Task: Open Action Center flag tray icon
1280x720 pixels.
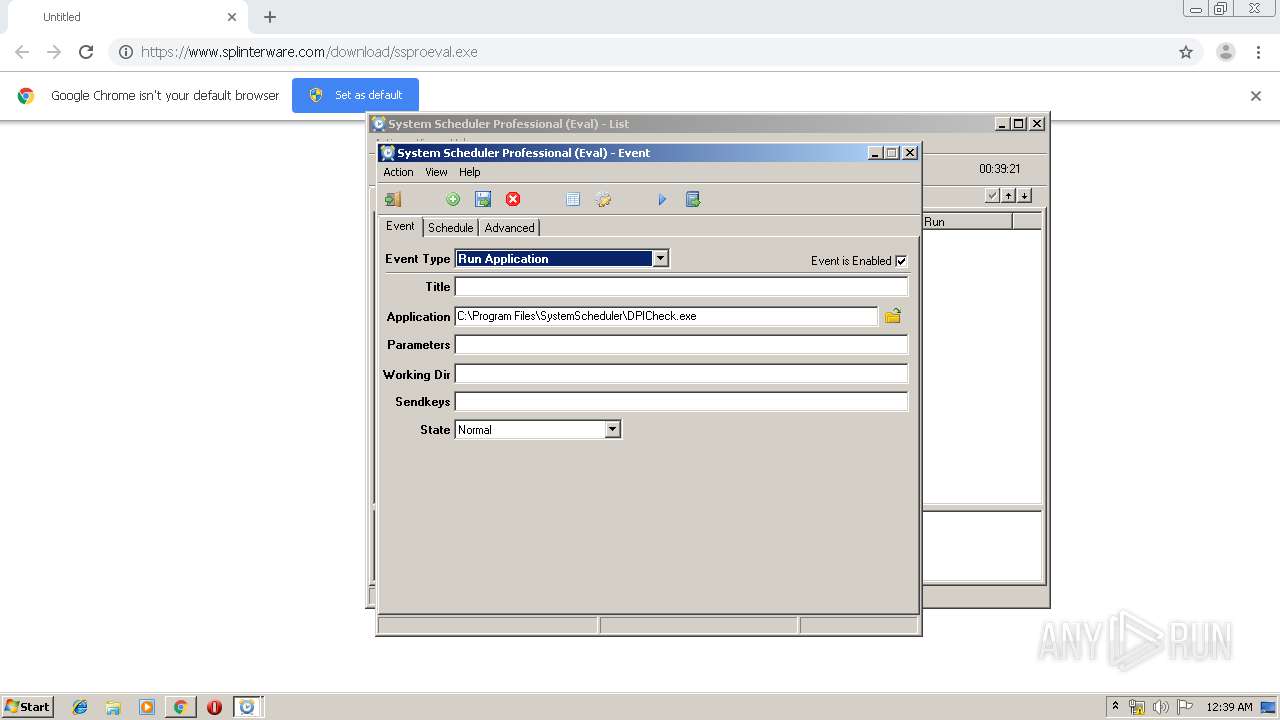Action: coord(1185,707)
